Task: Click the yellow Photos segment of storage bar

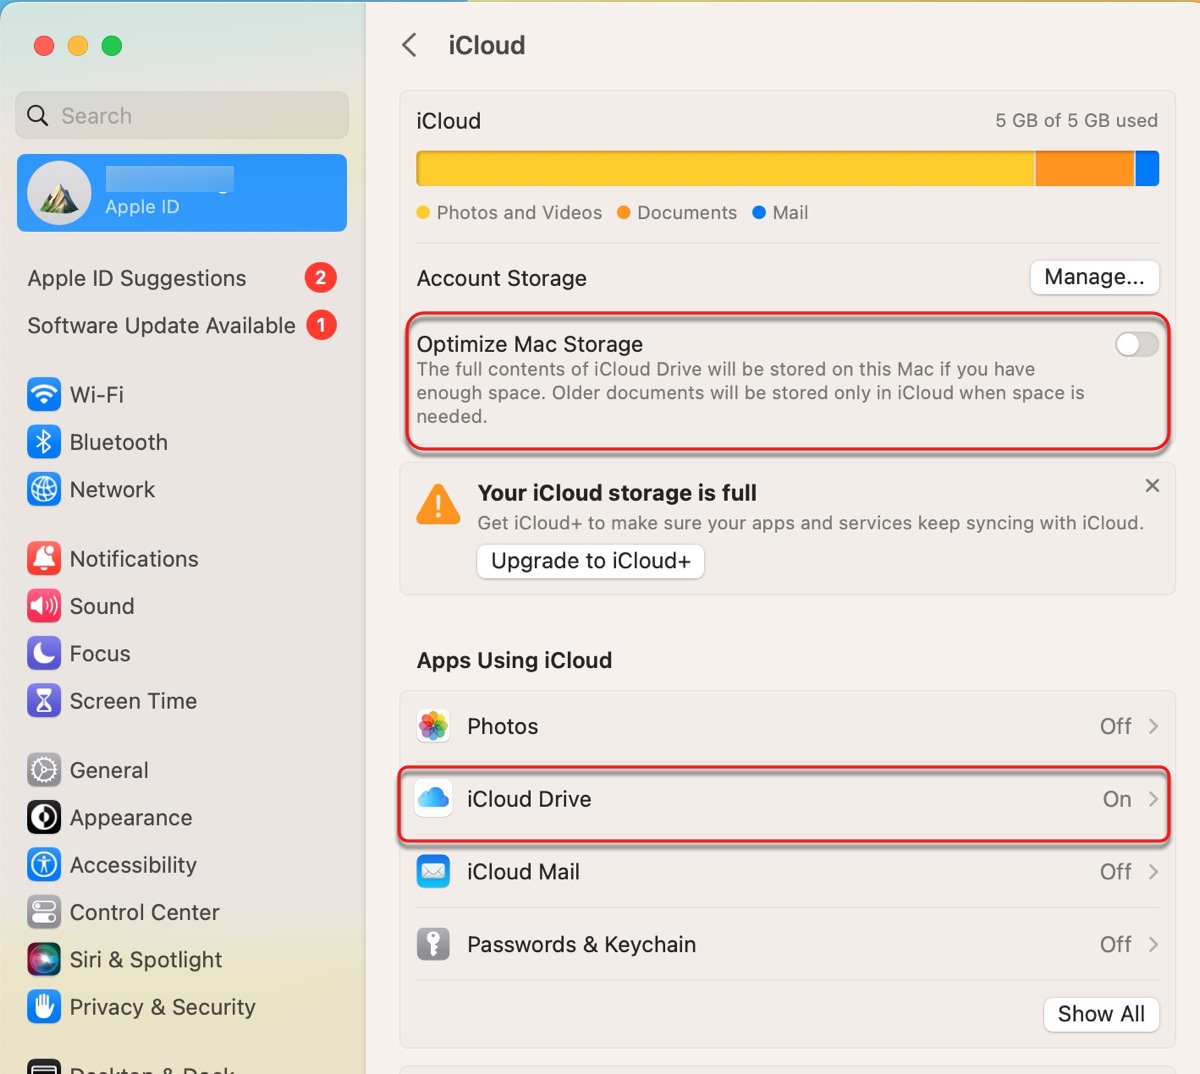Action: (x=726, y=168)
